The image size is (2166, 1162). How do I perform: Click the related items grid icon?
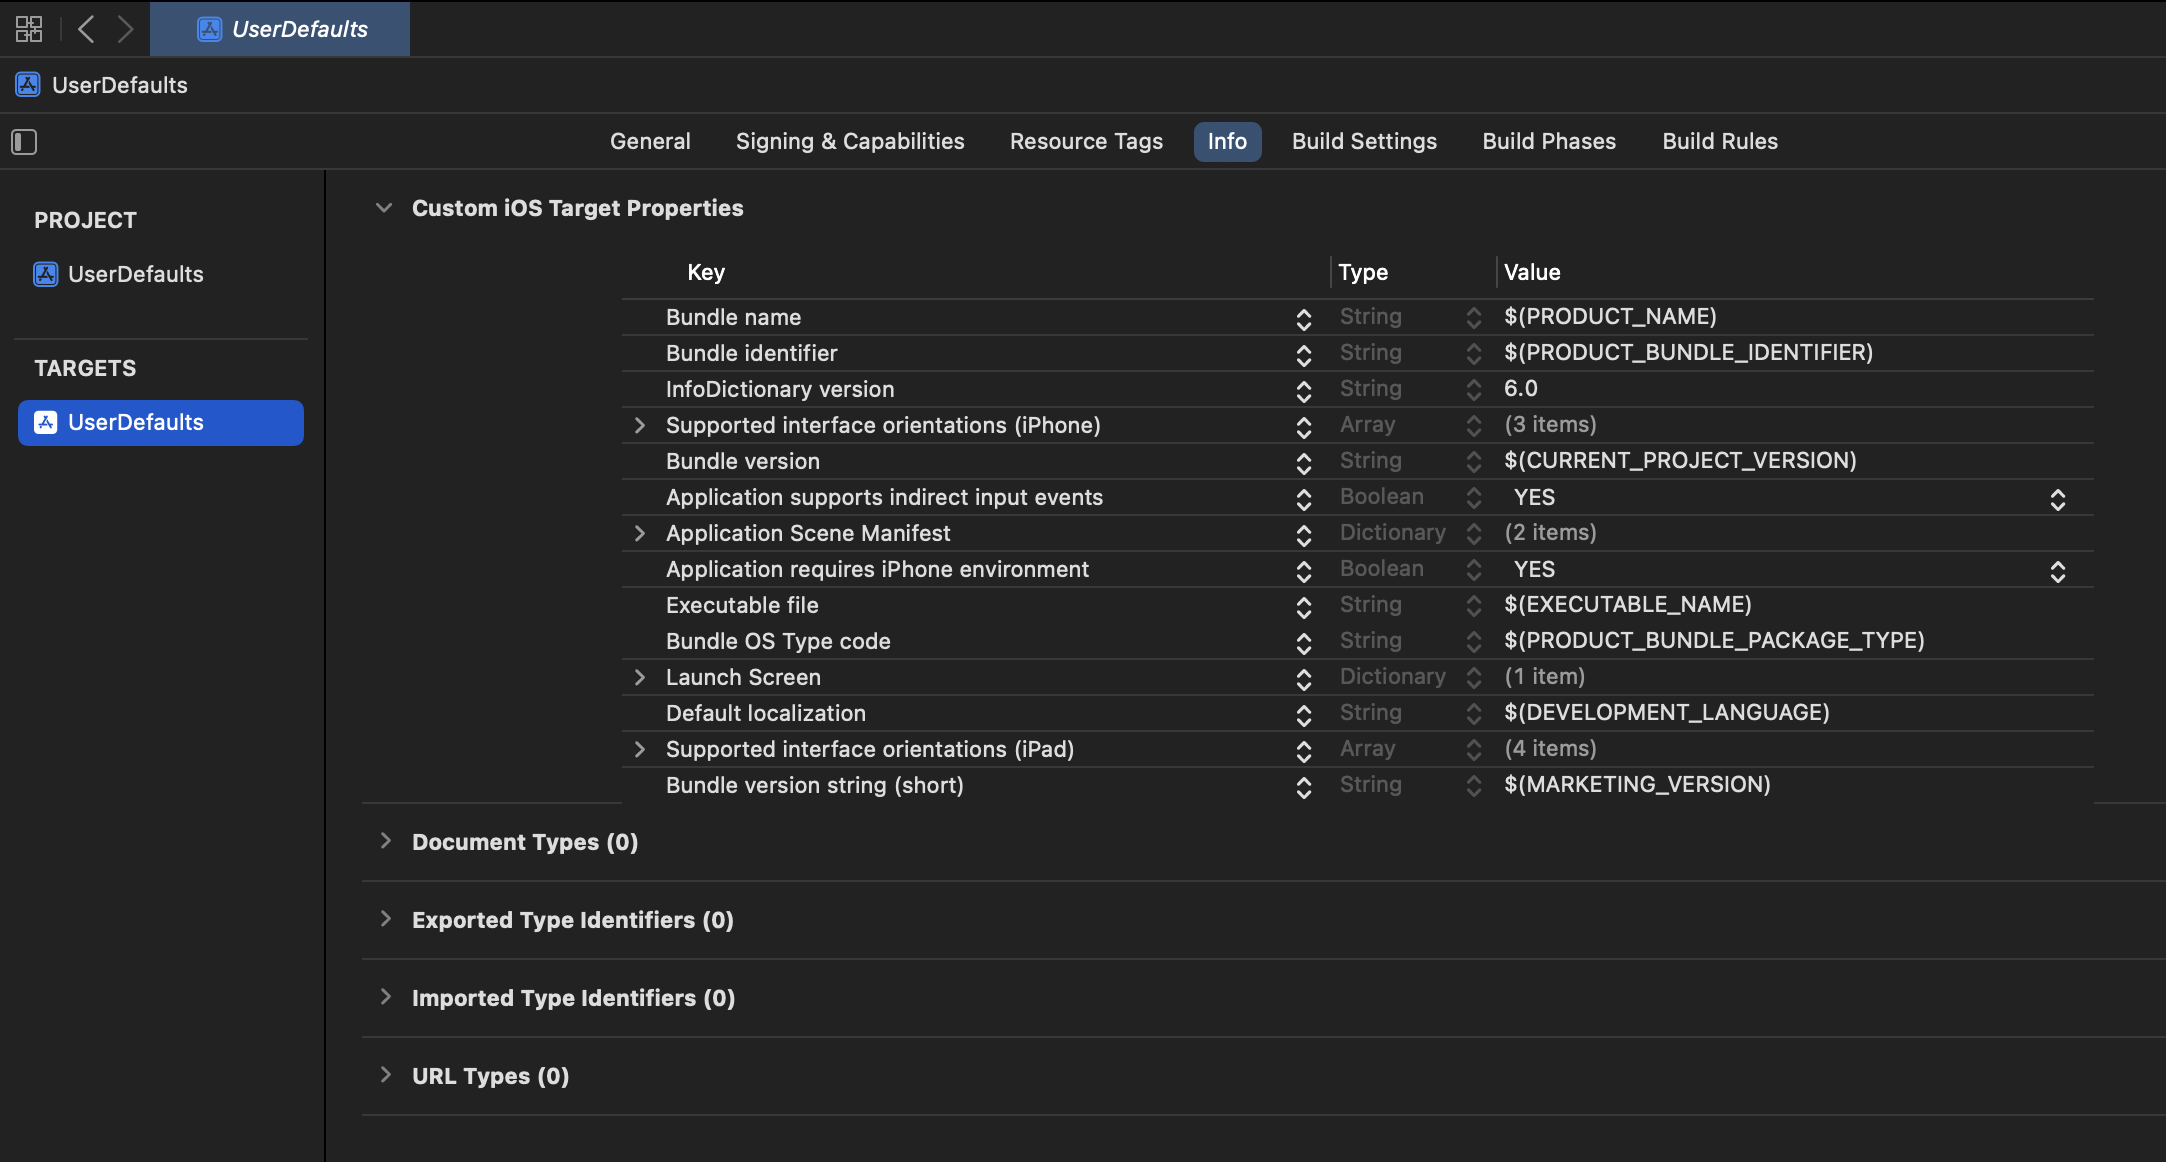click(x=29, y=29)
